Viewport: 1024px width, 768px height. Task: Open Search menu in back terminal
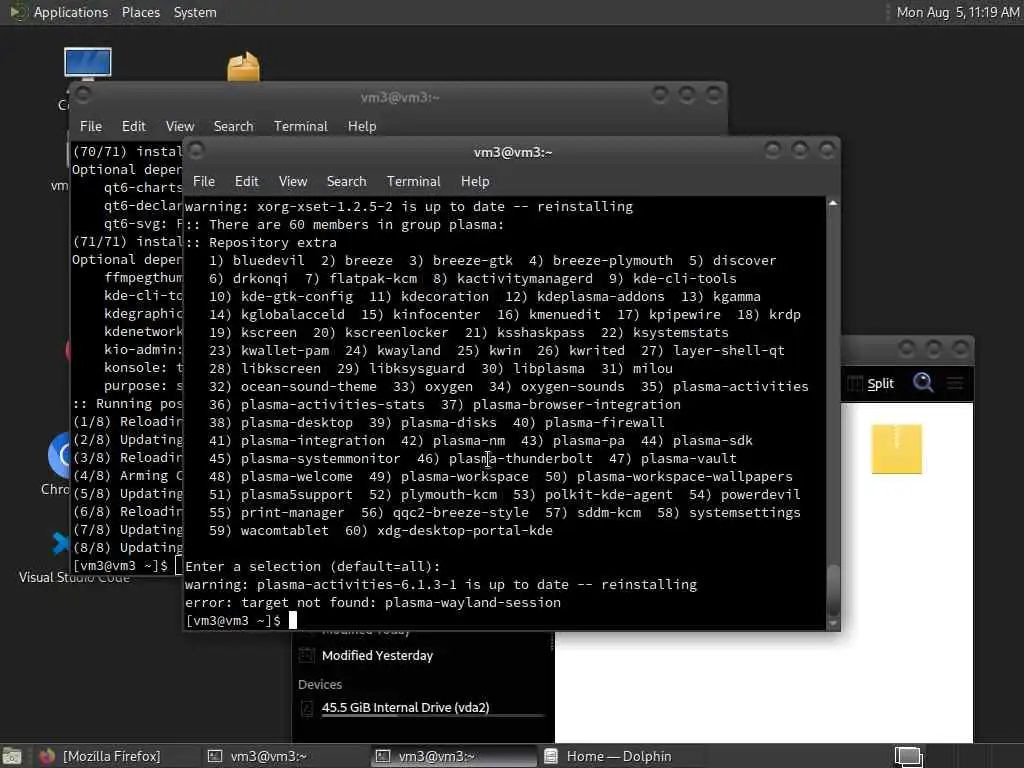tap(233, 126)
